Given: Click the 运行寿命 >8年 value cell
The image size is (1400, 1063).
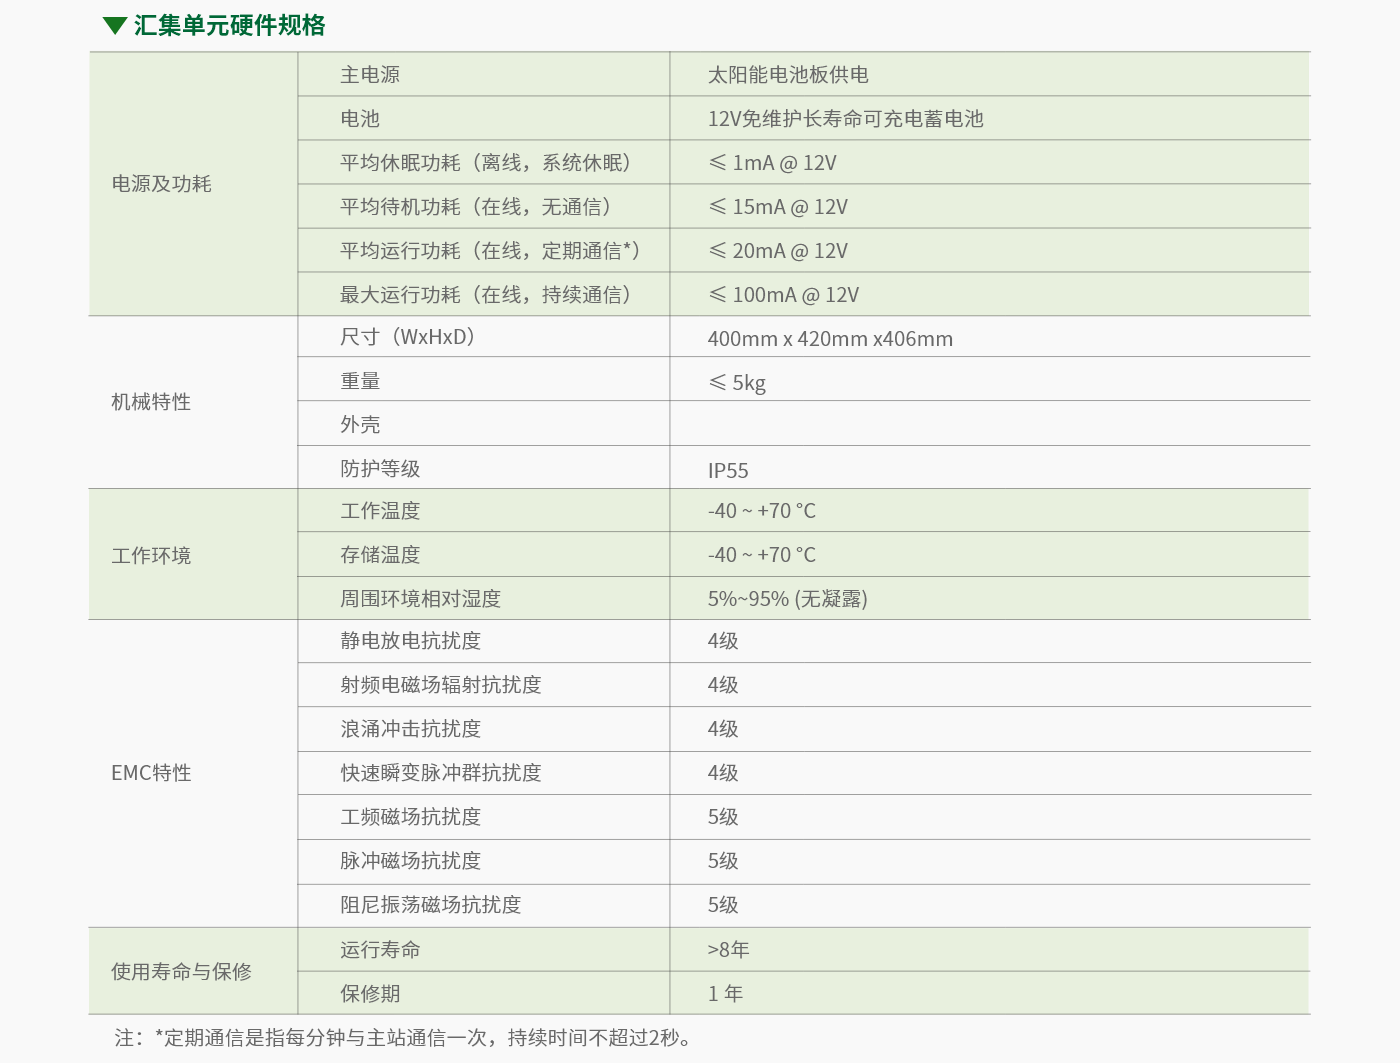Looking at the screenshot, I should coord(725,948).
